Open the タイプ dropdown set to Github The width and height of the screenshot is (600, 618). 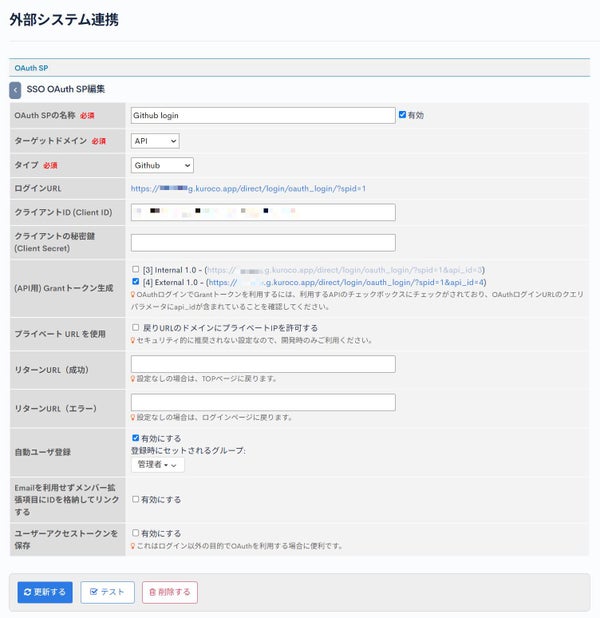click(x=162, y=166)
